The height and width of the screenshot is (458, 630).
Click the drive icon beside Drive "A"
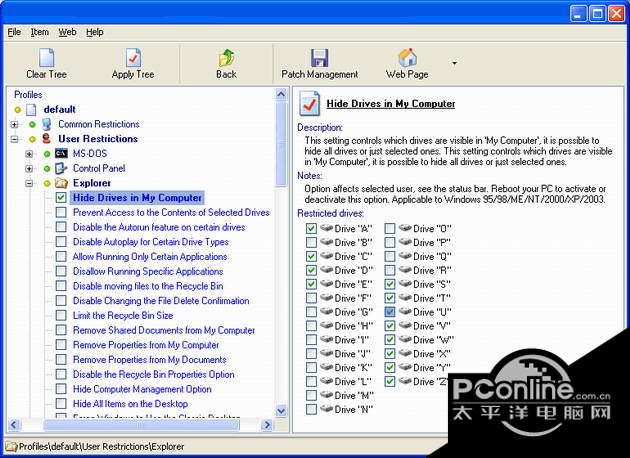coord(326,228)
